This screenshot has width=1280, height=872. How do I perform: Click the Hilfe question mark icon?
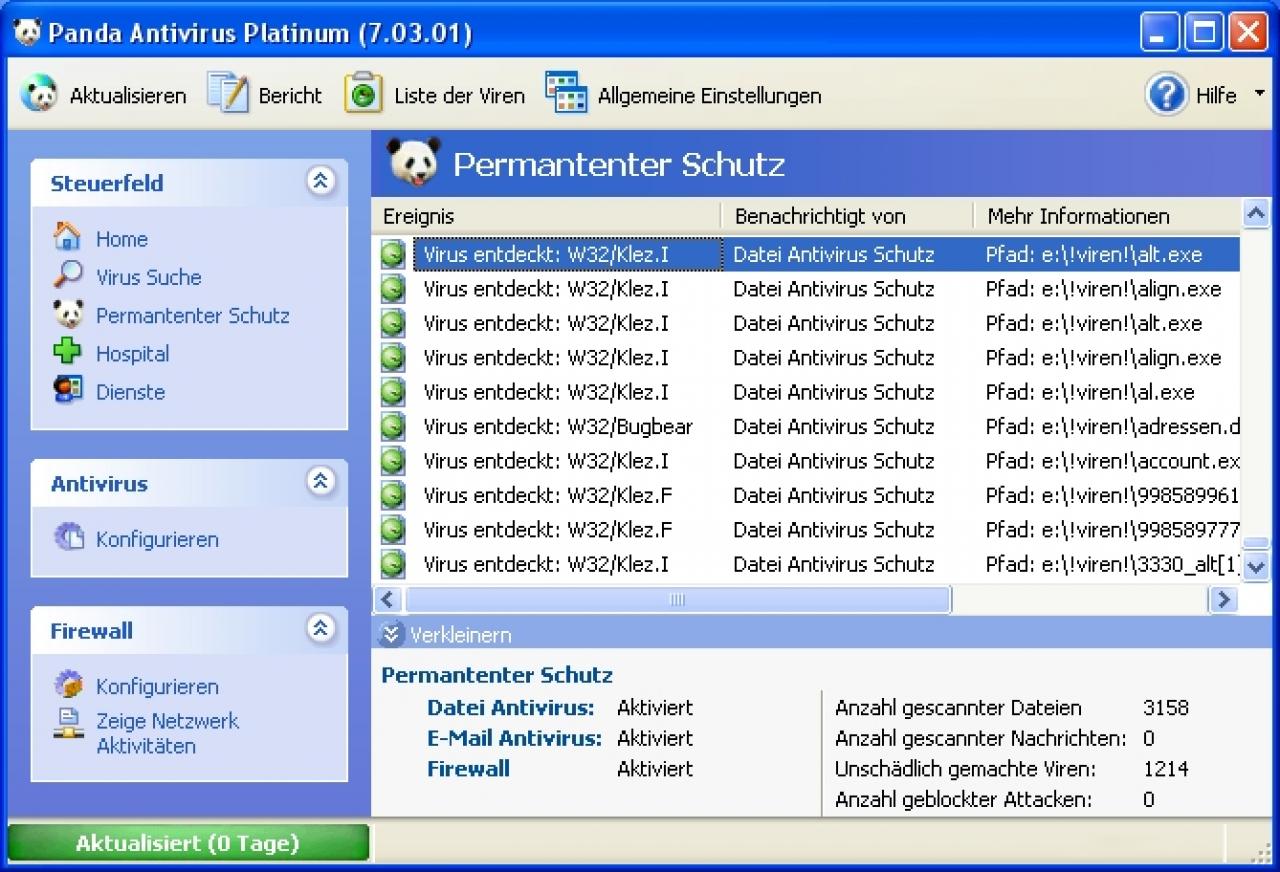tap(1167, 94)
